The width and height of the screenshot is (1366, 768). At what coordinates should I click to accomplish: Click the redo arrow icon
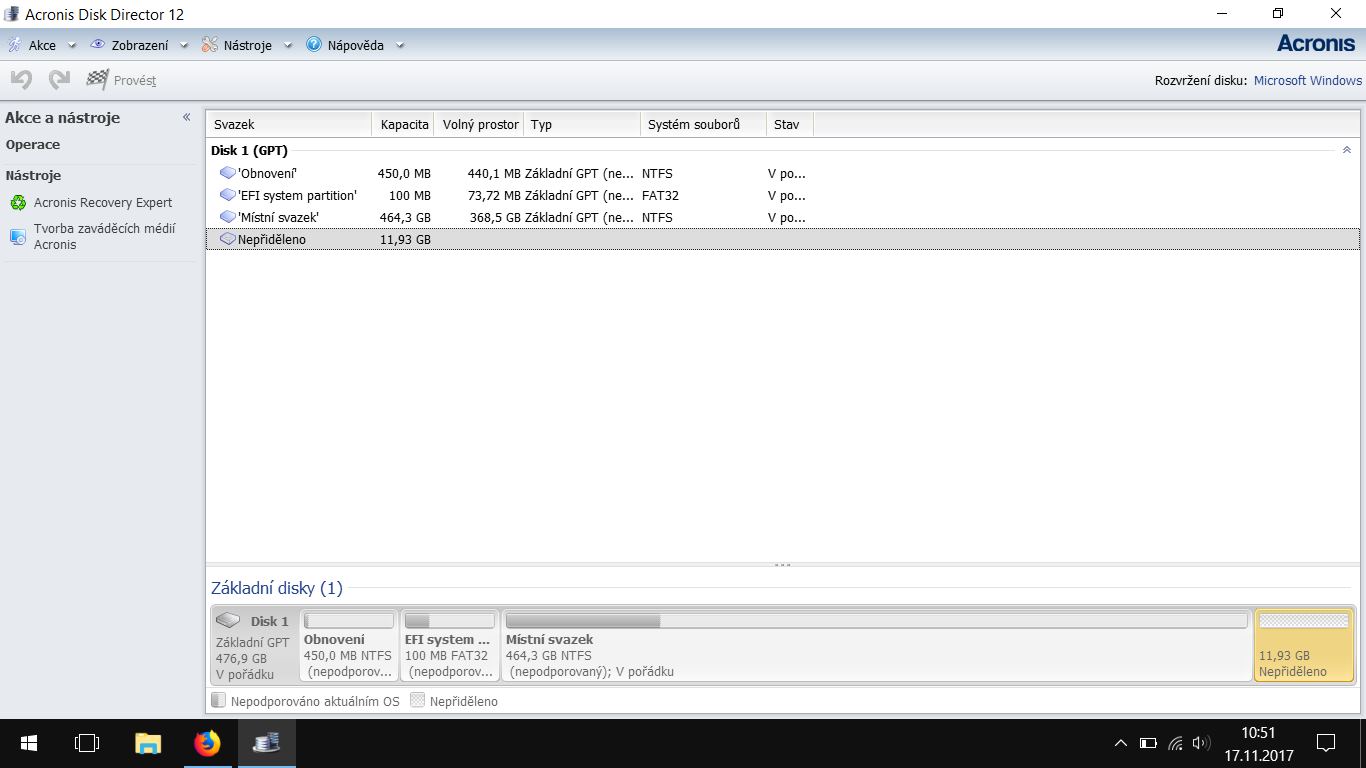pyautogui.click(x=59, y=80)
